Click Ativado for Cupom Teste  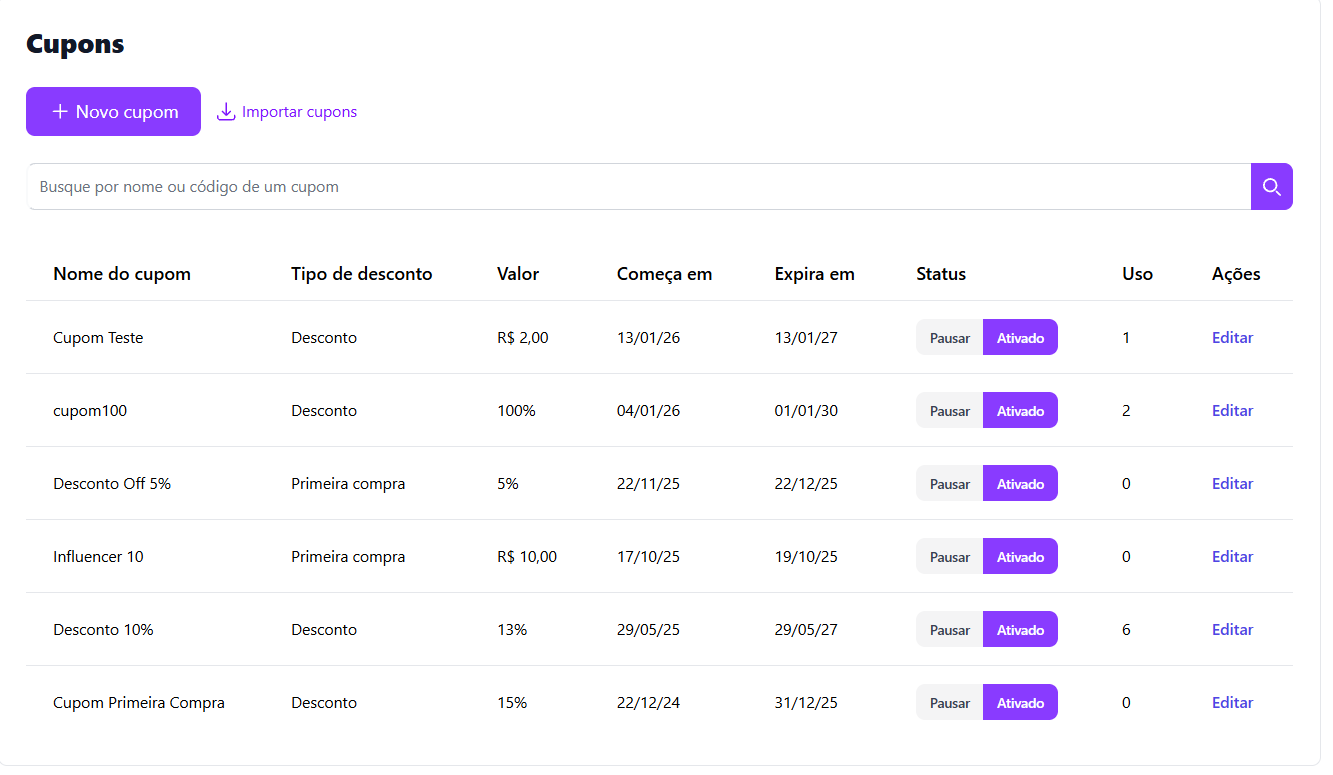pyautogui.click(x=1020, y=338)
